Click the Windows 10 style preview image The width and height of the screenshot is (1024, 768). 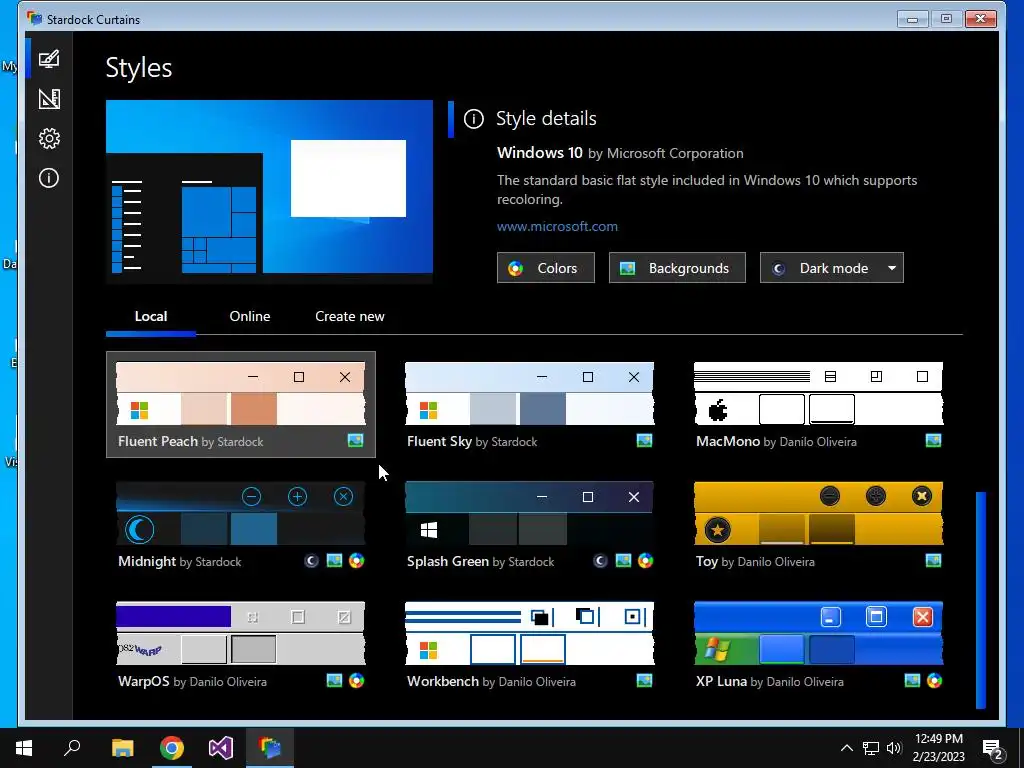coord(269,191)
